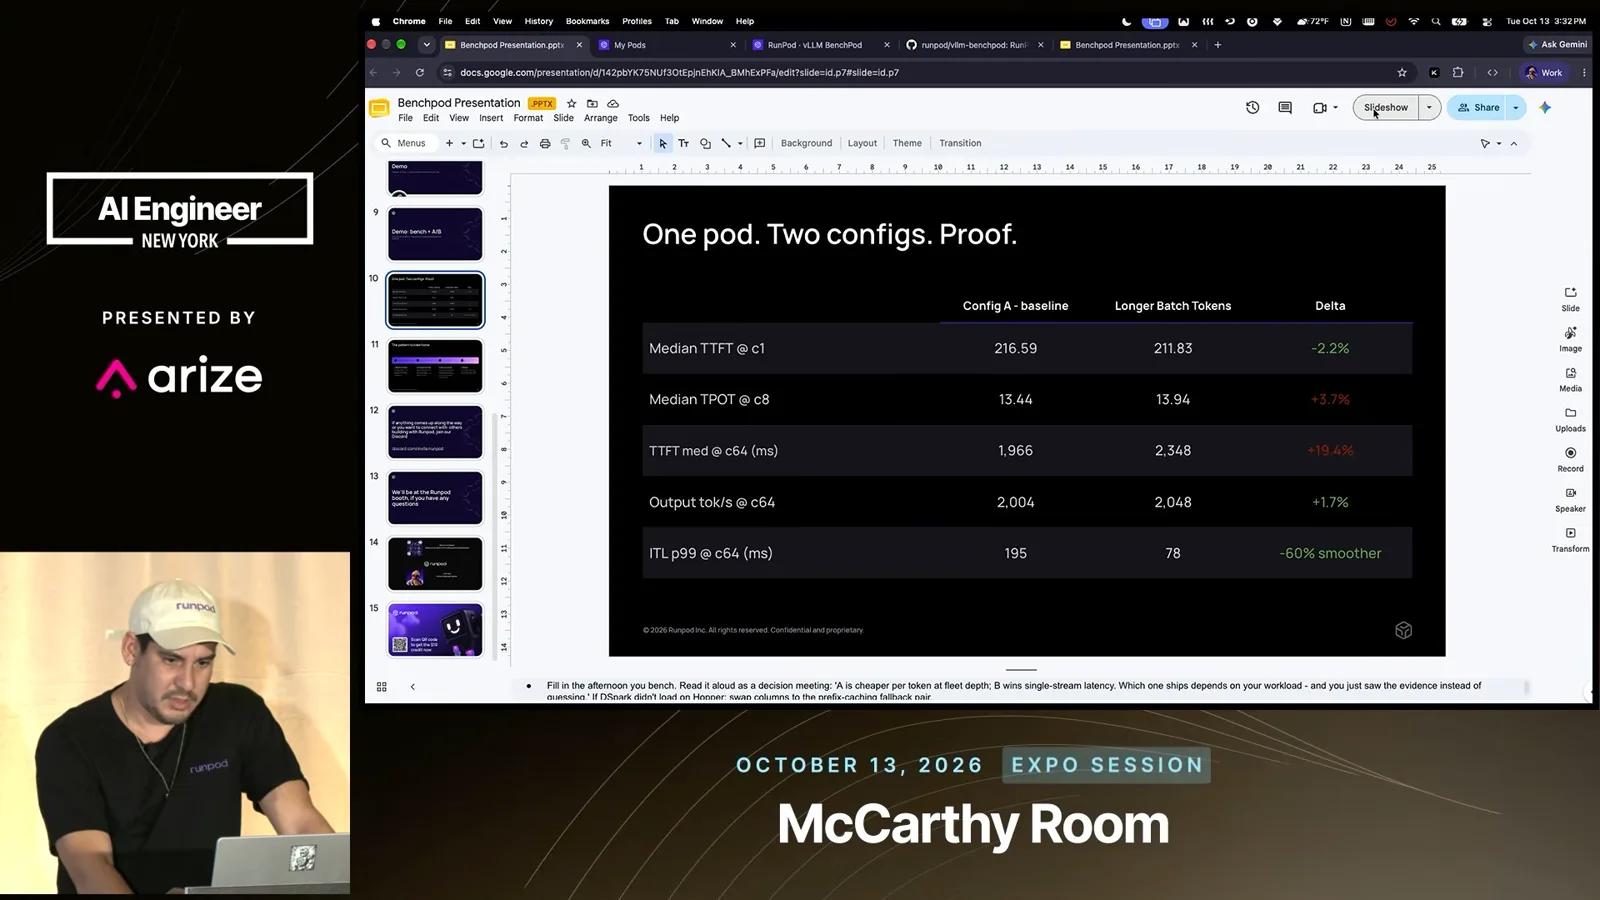
Task: Click the Undo arrow in the toolbar
Action: [x=503, y=143]
